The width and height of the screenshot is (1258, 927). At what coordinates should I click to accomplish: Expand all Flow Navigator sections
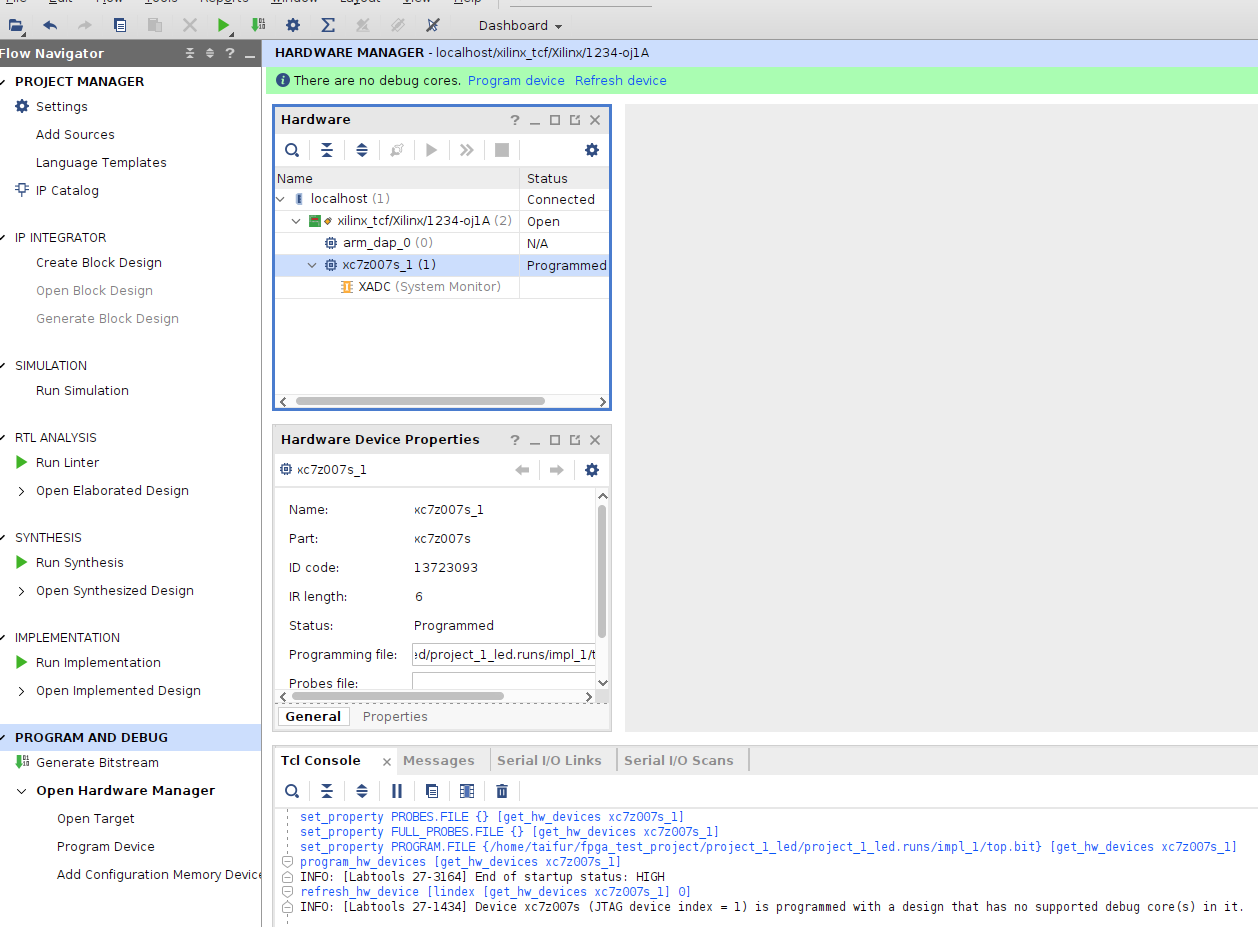210,53
